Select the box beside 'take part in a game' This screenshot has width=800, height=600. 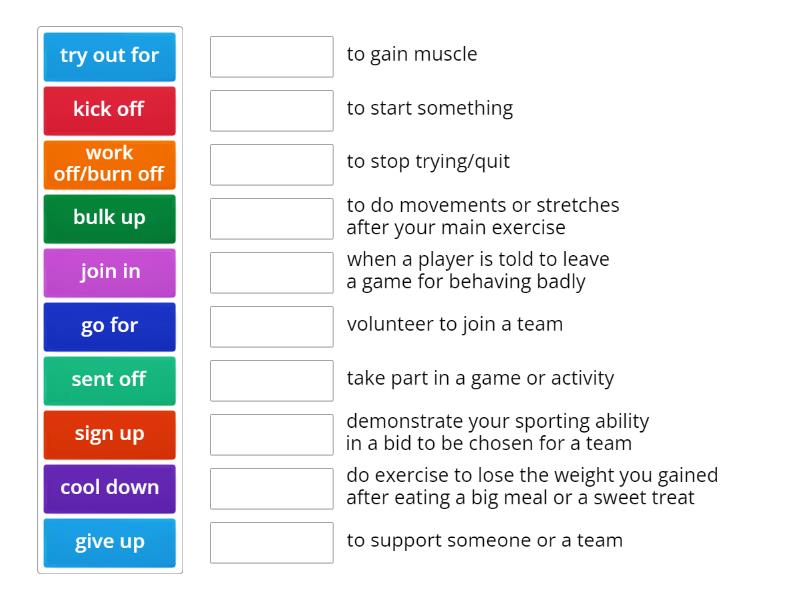271,380
